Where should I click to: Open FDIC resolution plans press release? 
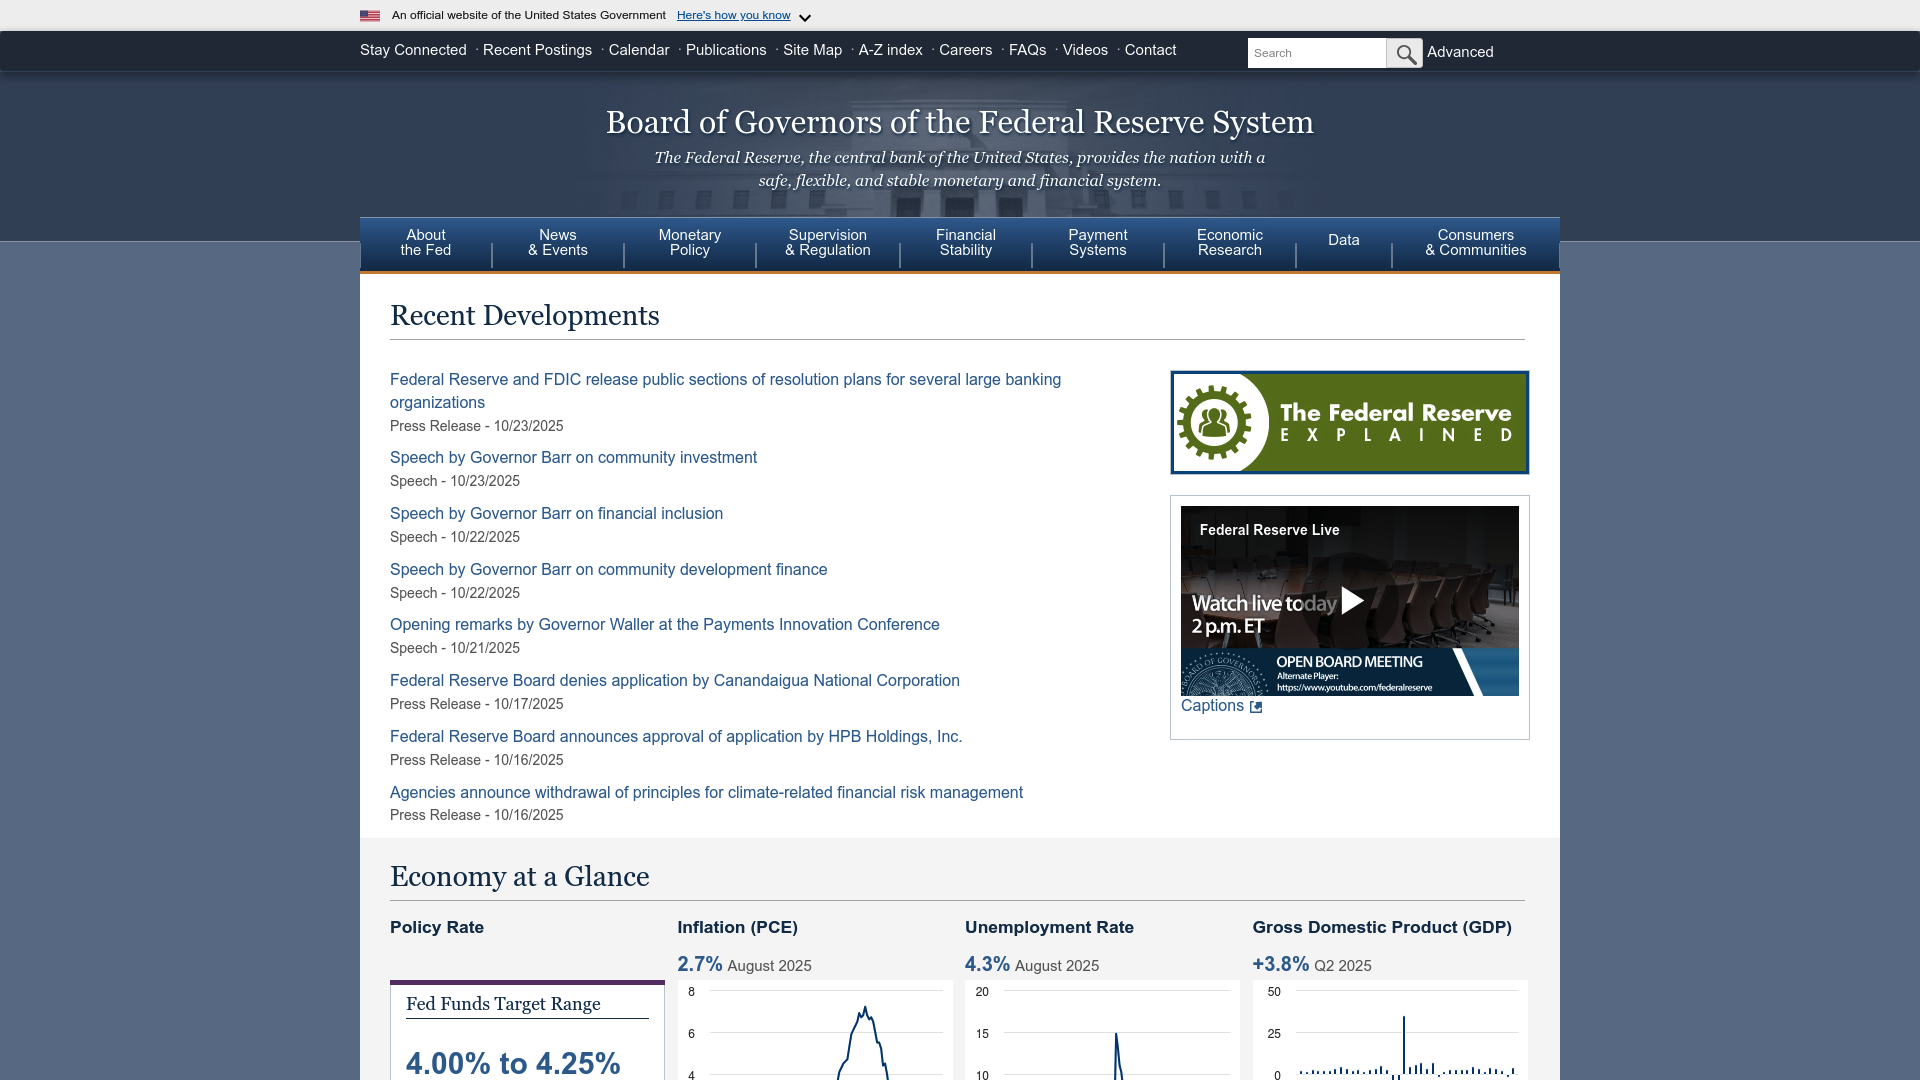725,391
